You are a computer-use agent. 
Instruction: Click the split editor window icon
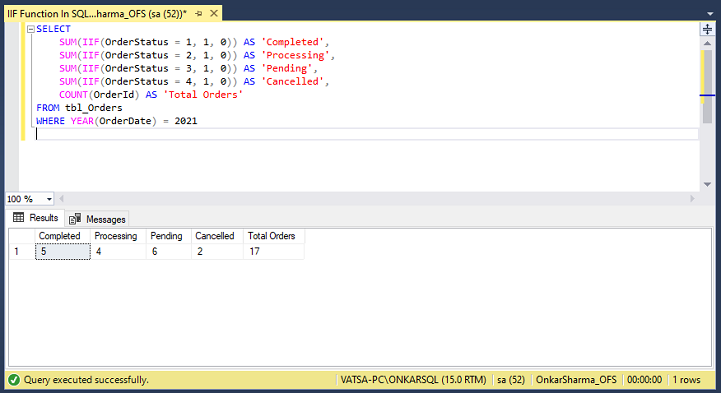pyautogui.click(x=707, y=29)
